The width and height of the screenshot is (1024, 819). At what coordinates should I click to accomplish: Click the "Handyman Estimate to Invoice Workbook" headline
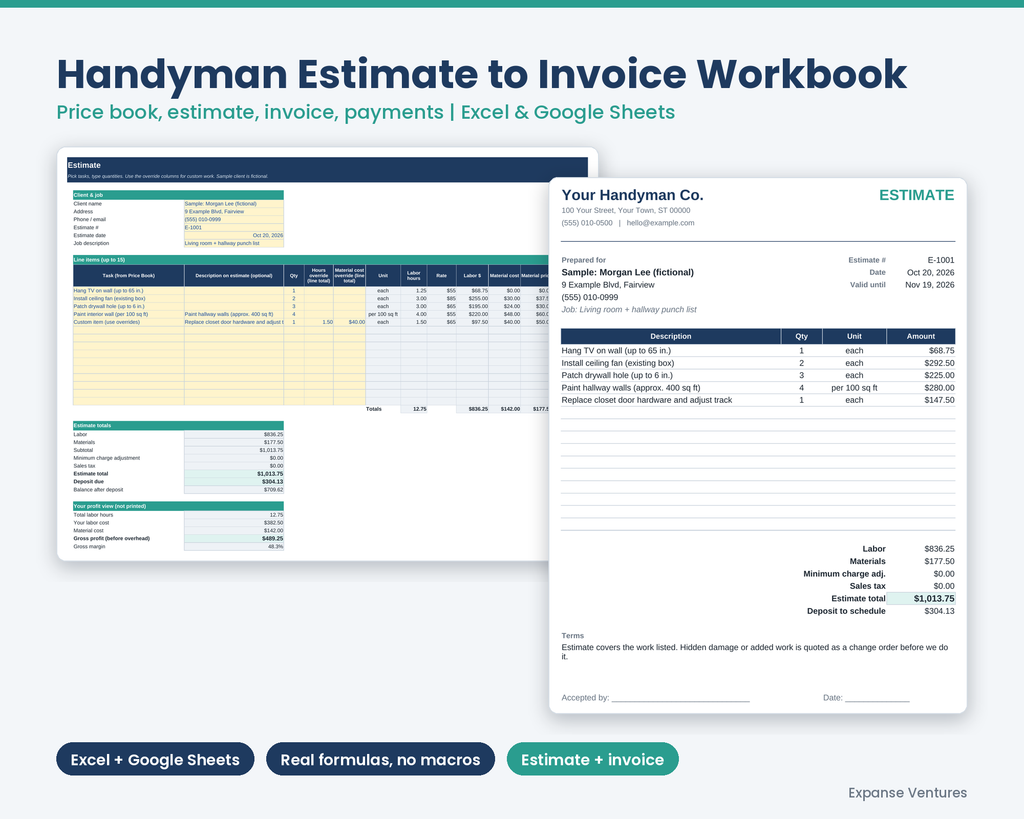click(x=481, y=74)
